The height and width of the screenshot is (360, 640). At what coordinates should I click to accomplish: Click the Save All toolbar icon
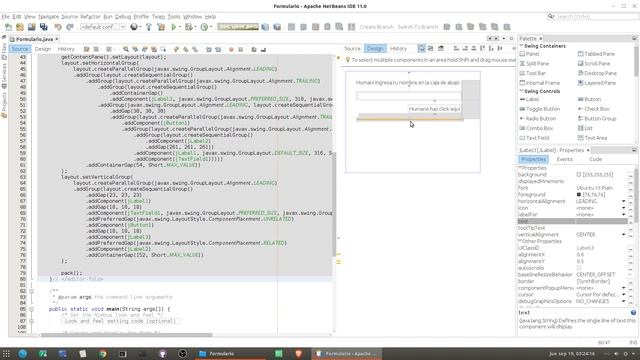pyautogui.click(x=43, y=27)
